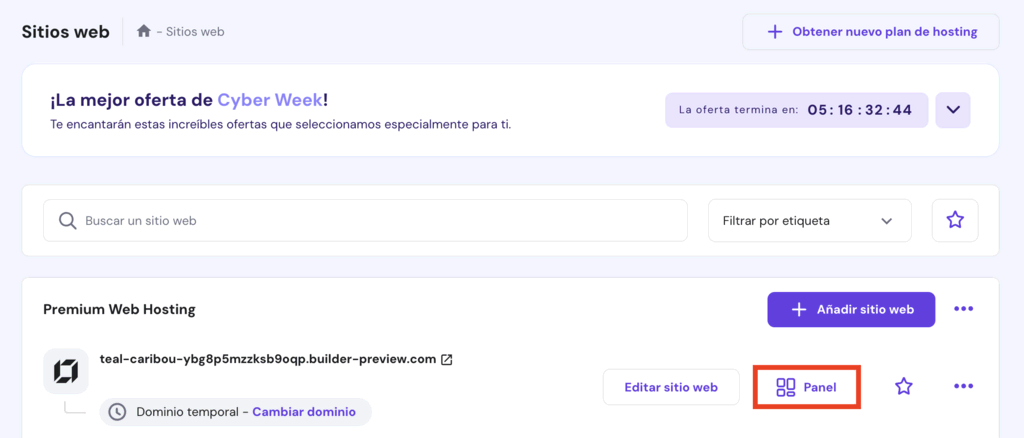Click the Cambiar dominio link

305,412
